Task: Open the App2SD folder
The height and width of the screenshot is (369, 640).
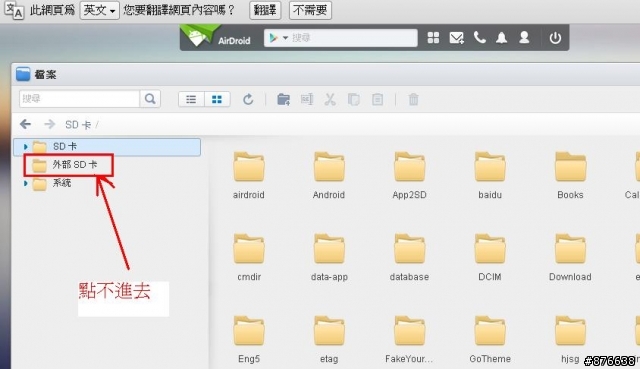Action: [409, 176]
